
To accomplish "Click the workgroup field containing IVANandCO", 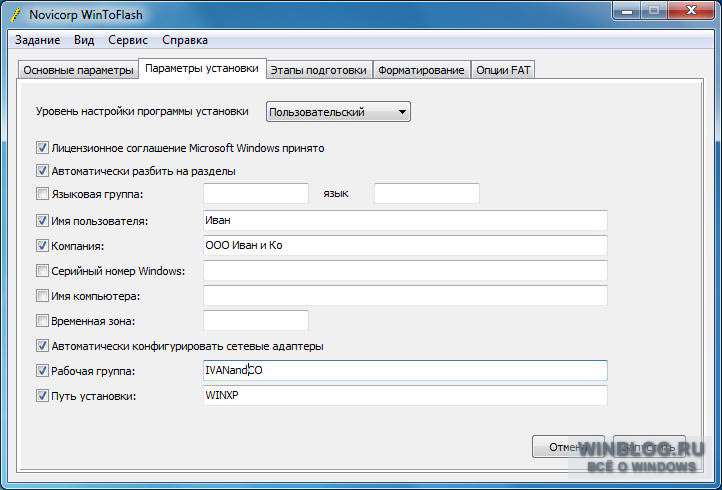I will pyautogui.click(x=405, y=371).
